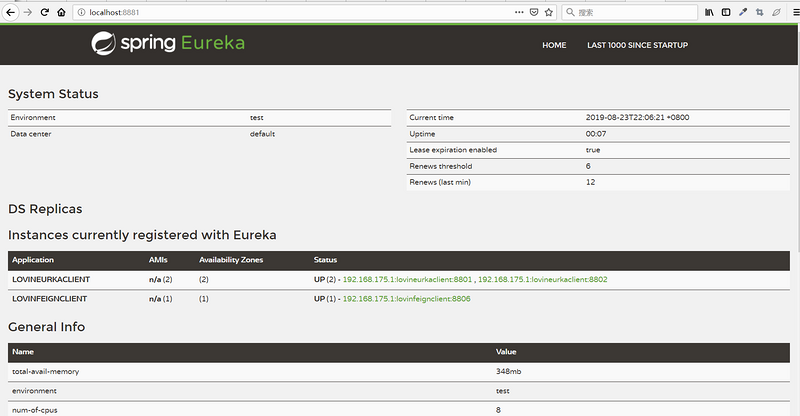Go to browser Home page icon
Screen dimensions: 800x416
[61, 12]
